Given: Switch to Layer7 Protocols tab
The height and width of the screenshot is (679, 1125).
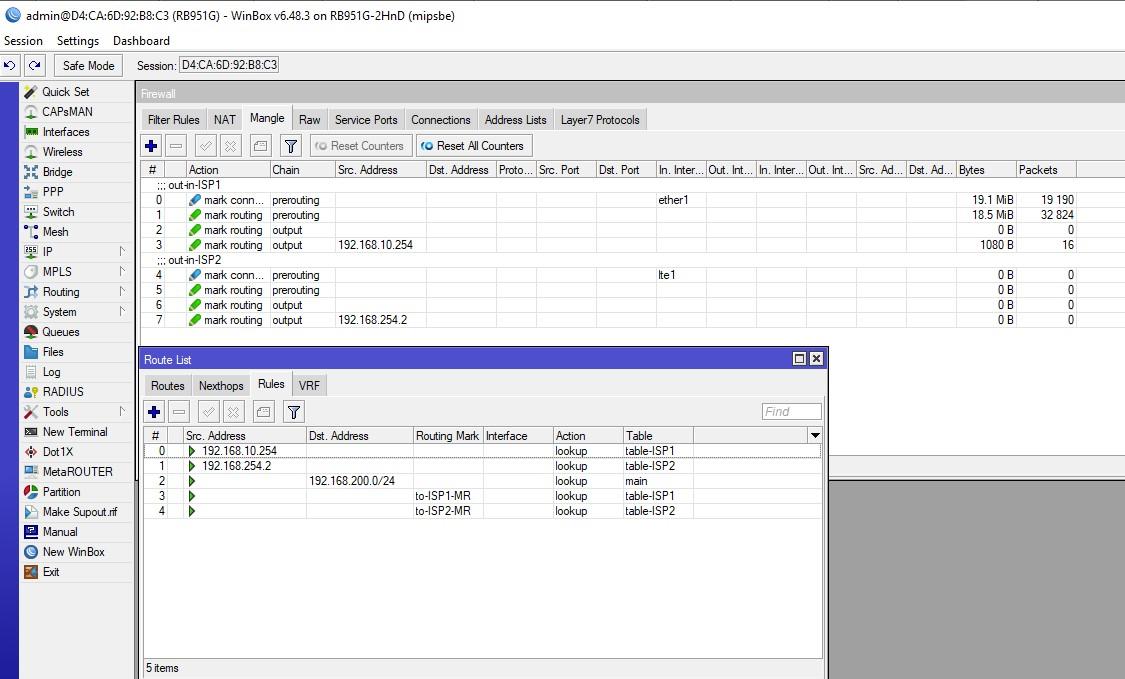Looking at the screenshot, I should click(600, 120).
